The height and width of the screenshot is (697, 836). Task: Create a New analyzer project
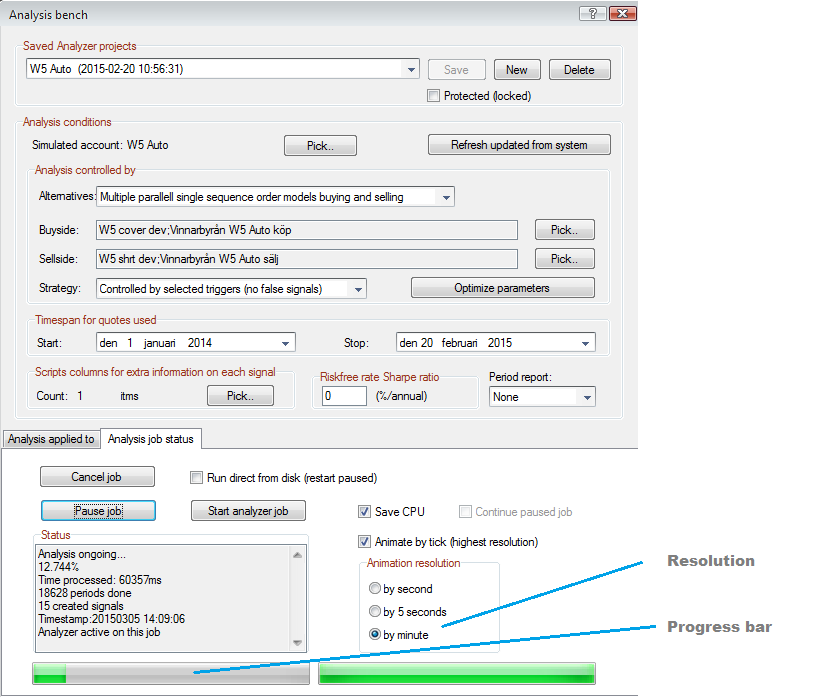(517, 70)
